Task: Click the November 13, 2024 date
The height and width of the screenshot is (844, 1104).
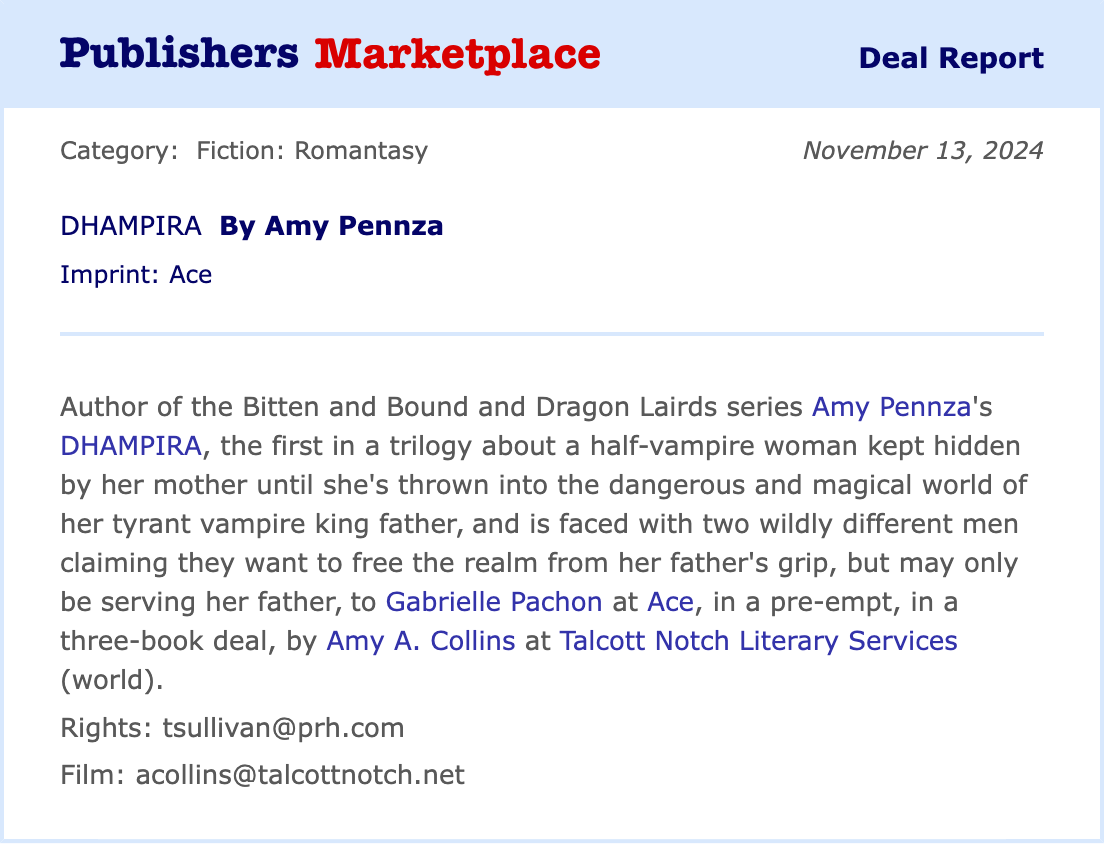Action: coord(922,151)
